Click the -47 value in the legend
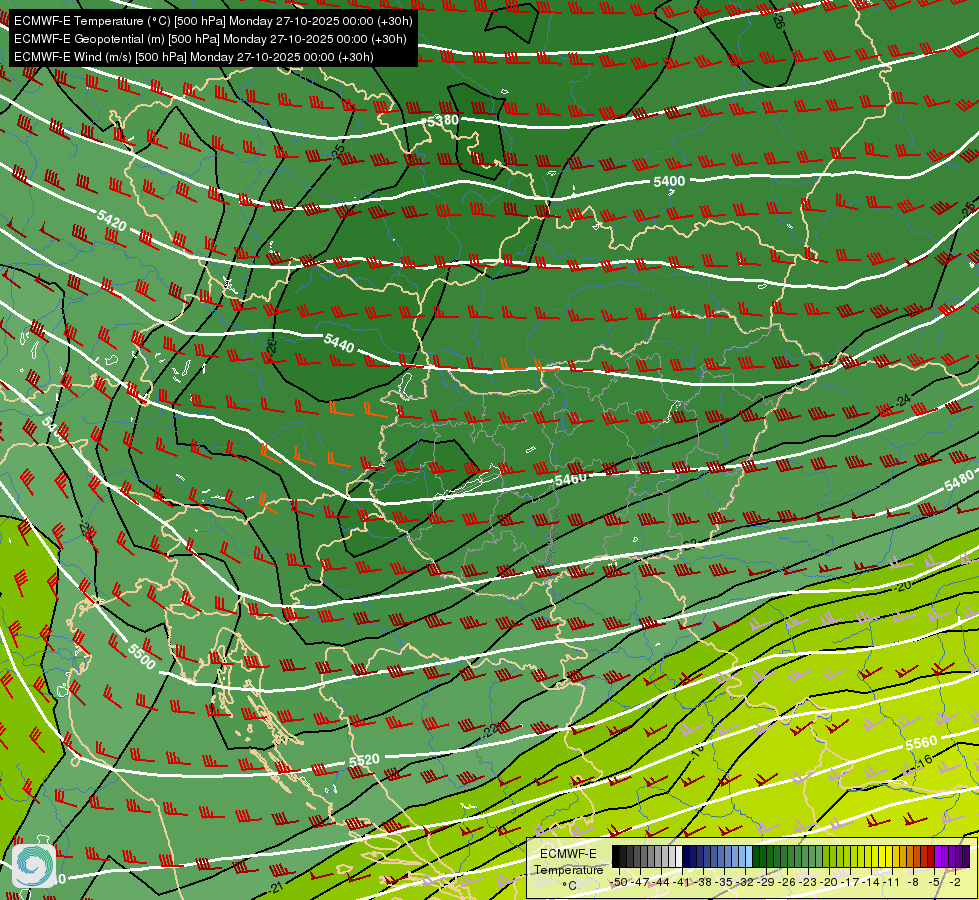 [640, 883]
